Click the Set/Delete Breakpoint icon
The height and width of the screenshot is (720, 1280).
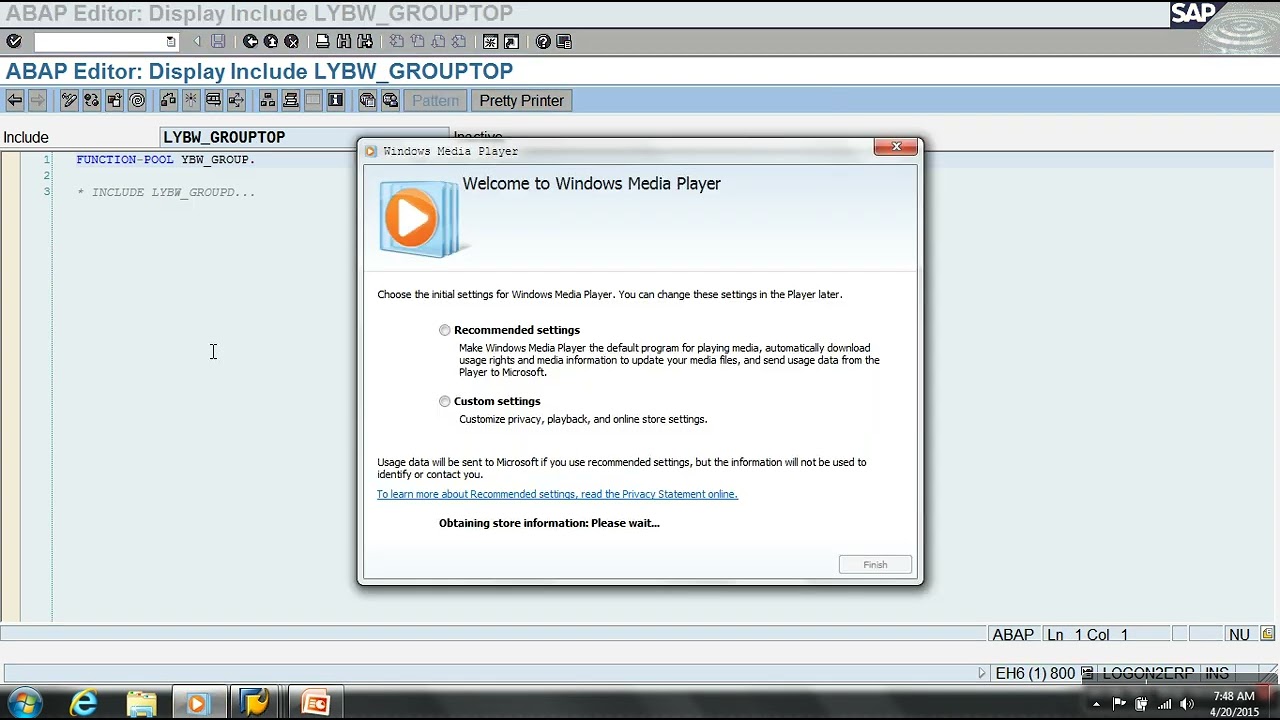click(367, 100)
